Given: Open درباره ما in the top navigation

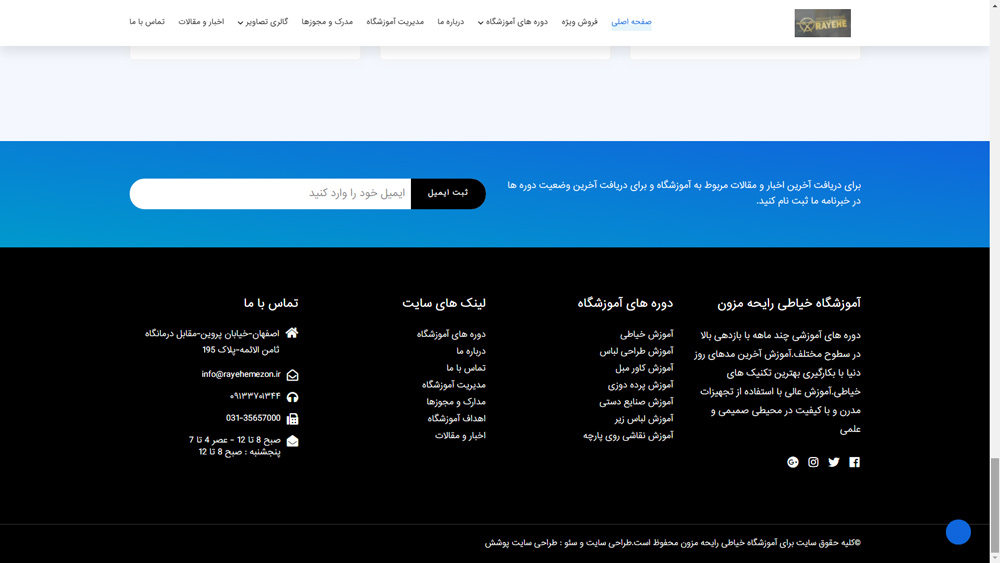Looking at the screenshot, I should pos(450,22).
